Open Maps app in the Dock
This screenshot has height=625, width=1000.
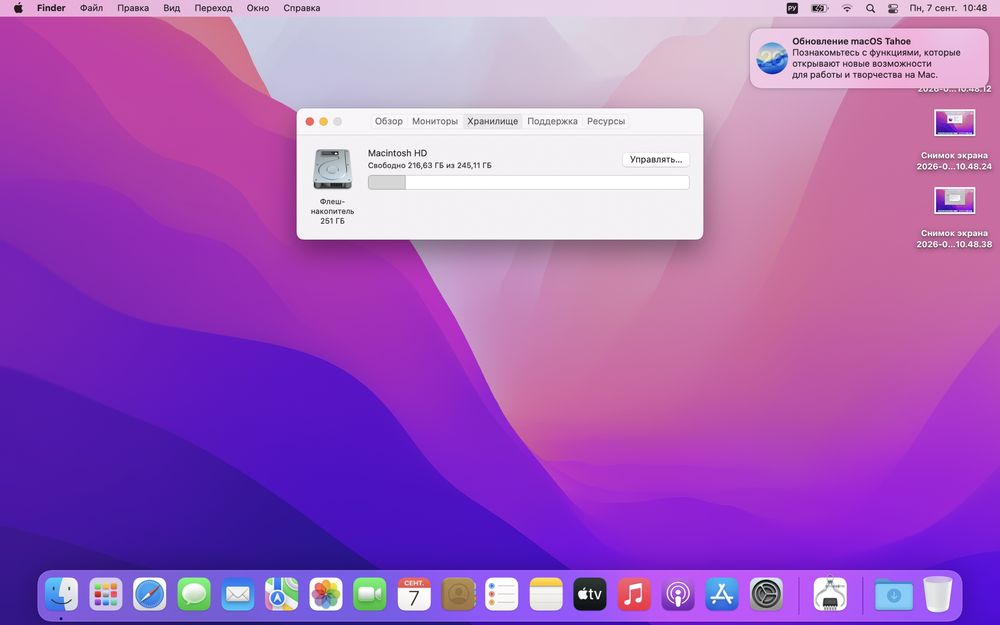pos(282,594)
